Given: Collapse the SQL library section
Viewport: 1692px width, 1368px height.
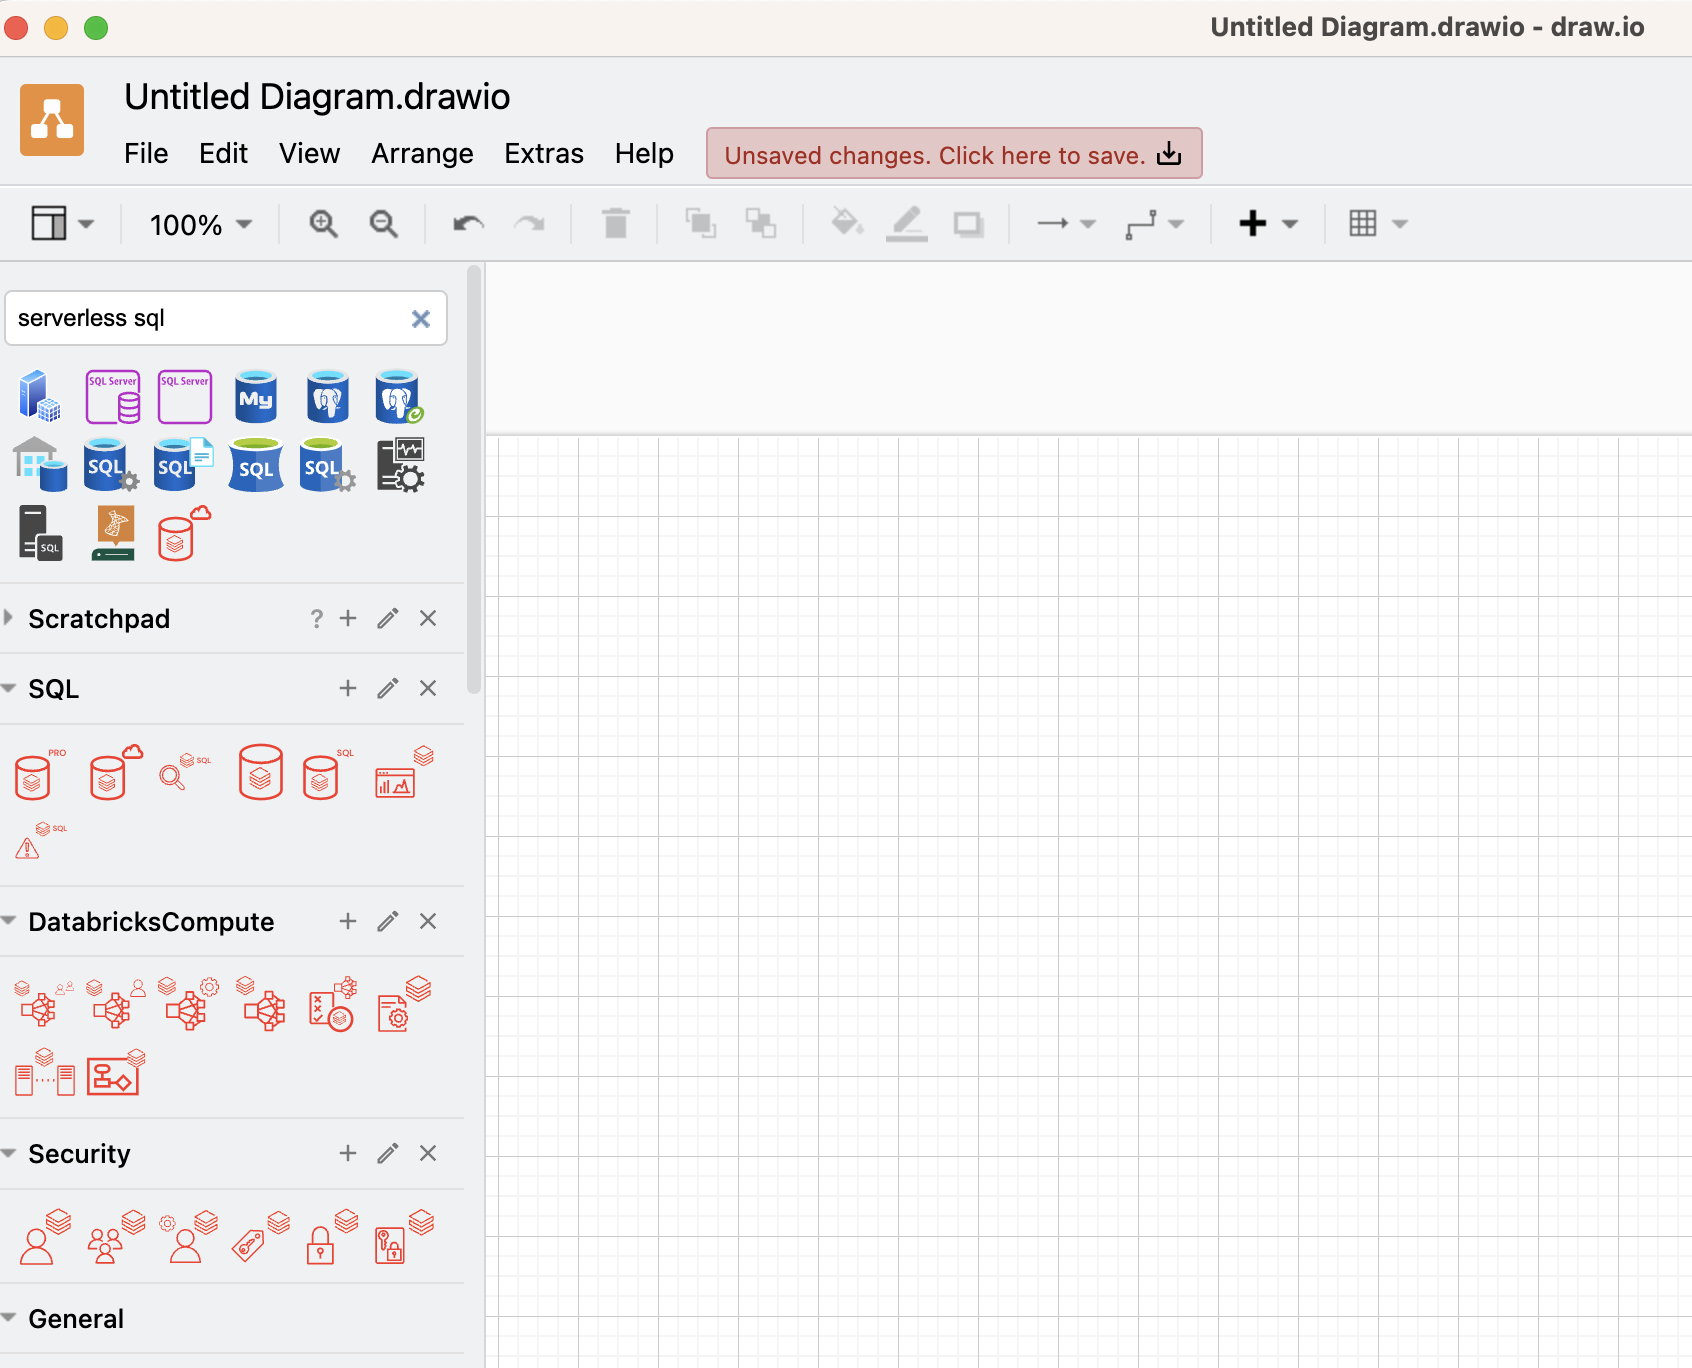Looking at the screenshot, I should click(x=9, y=688).
